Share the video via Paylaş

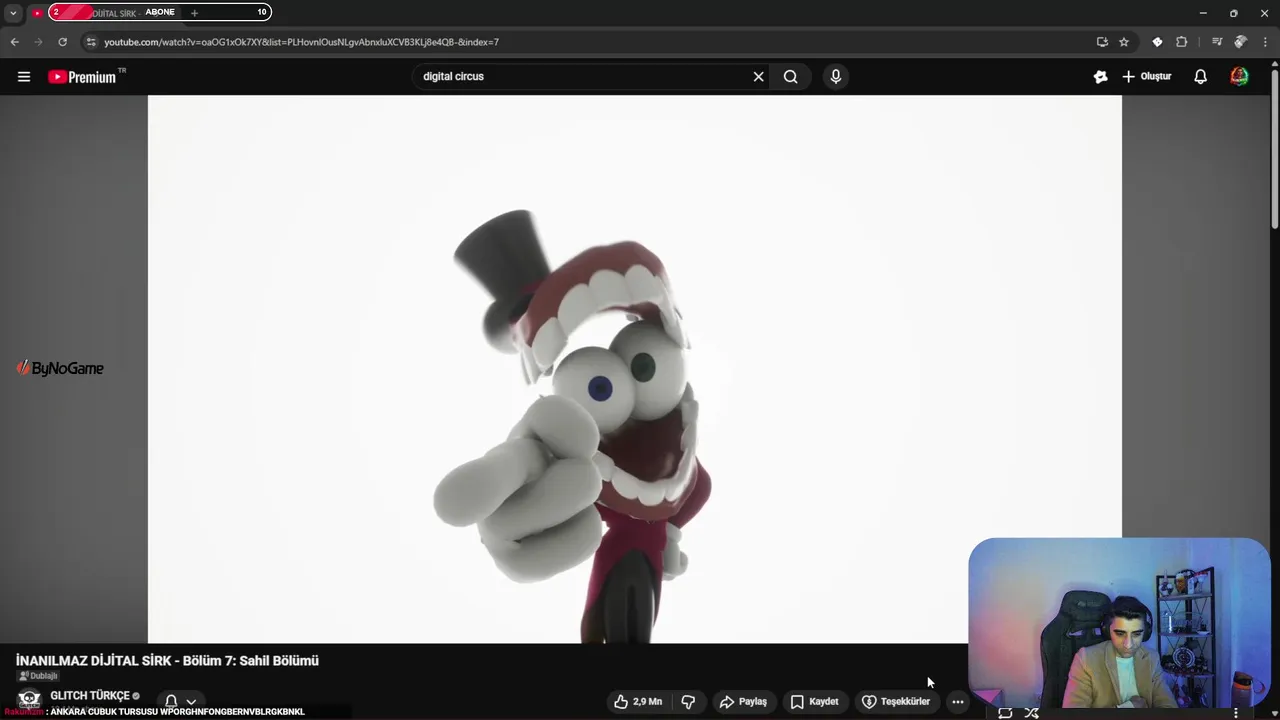pyautogui.click(x=743, y=702)
